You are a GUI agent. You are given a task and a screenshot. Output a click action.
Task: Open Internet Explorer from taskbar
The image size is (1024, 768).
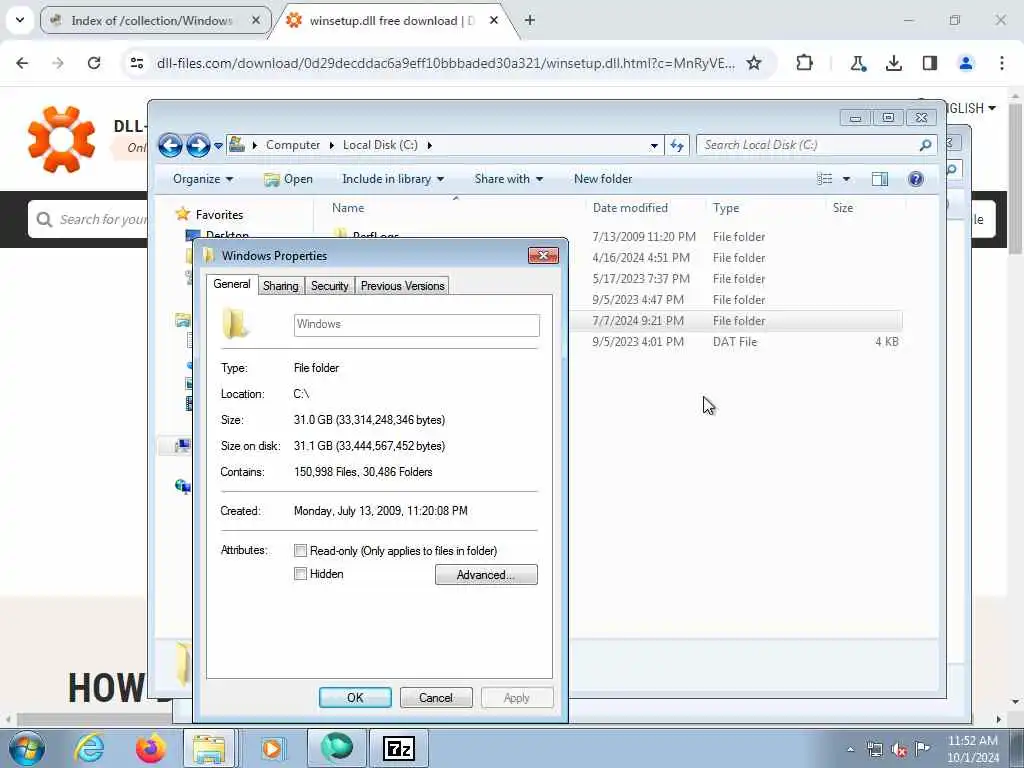[89, 748]
